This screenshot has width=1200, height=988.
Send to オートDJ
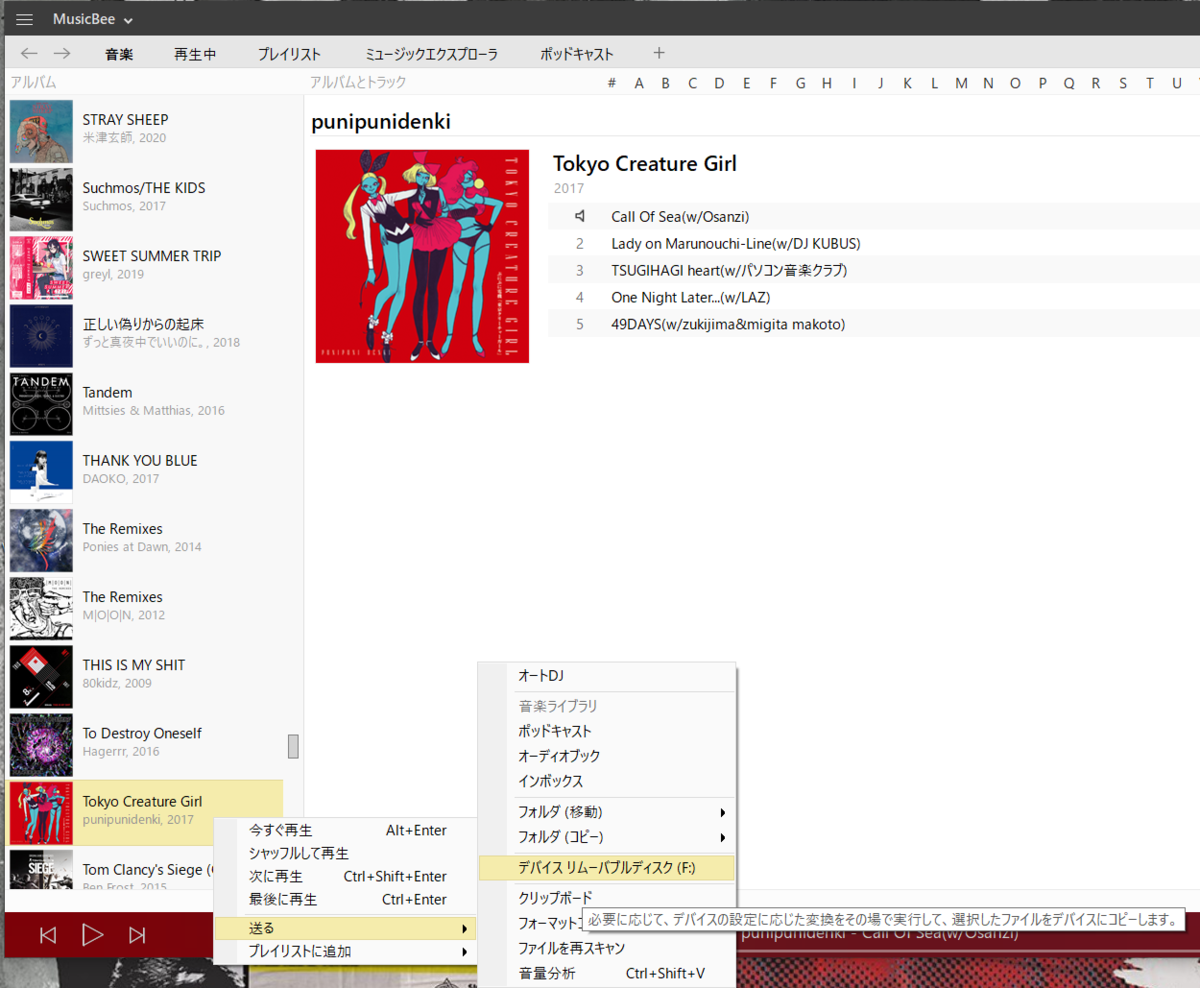607,676
